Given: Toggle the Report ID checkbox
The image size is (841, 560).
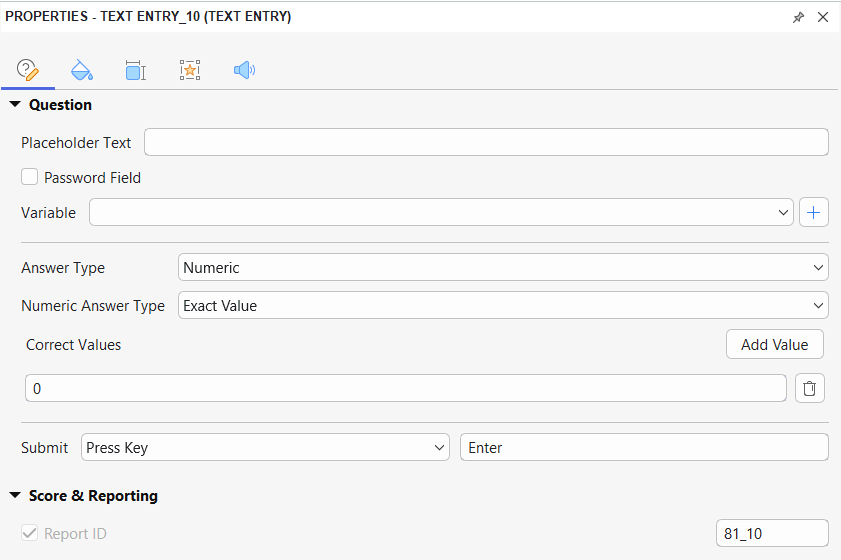Looking at the screenshot, I should coord(29,533).
